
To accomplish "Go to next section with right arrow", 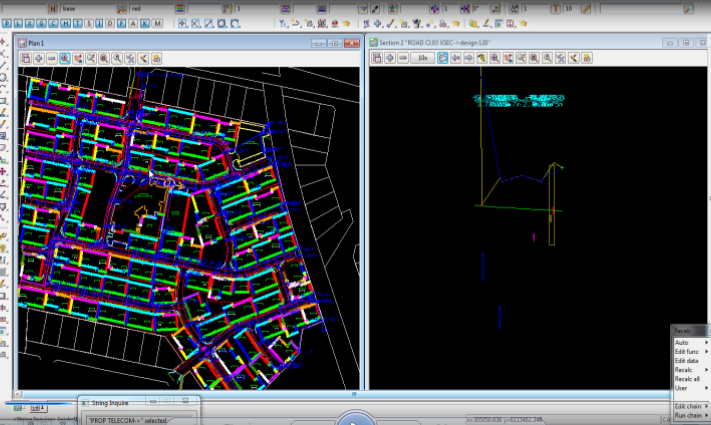I will (x=468, y=58).
